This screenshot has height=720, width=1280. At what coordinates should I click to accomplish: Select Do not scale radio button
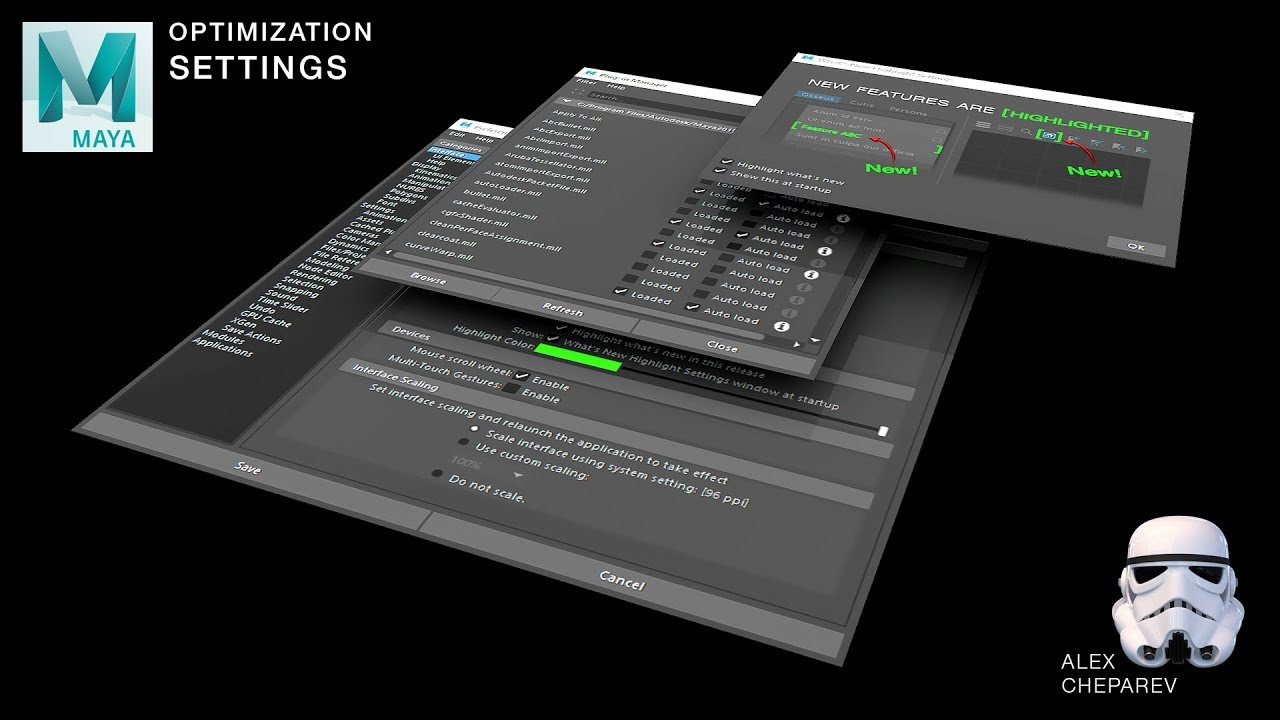pyautogui.click(x=437, y=473)
